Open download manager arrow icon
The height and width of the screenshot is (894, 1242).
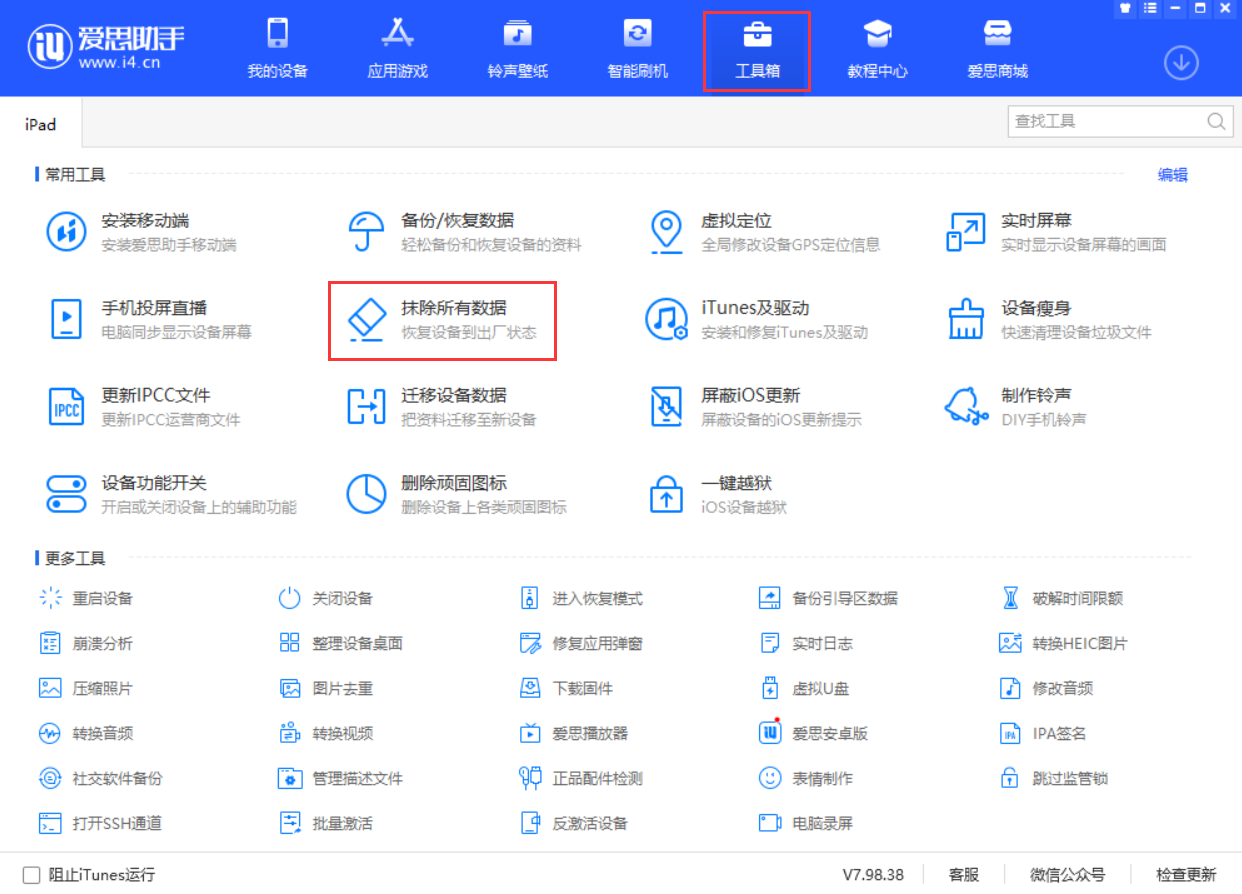coord(1181,63)
